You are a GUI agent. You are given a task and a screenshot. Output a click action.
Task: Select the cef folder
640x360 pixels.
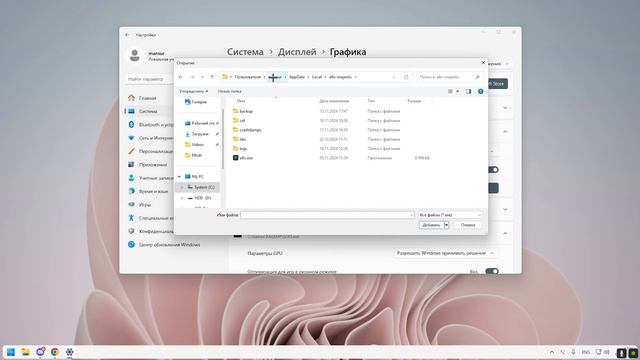click(239, 120)
